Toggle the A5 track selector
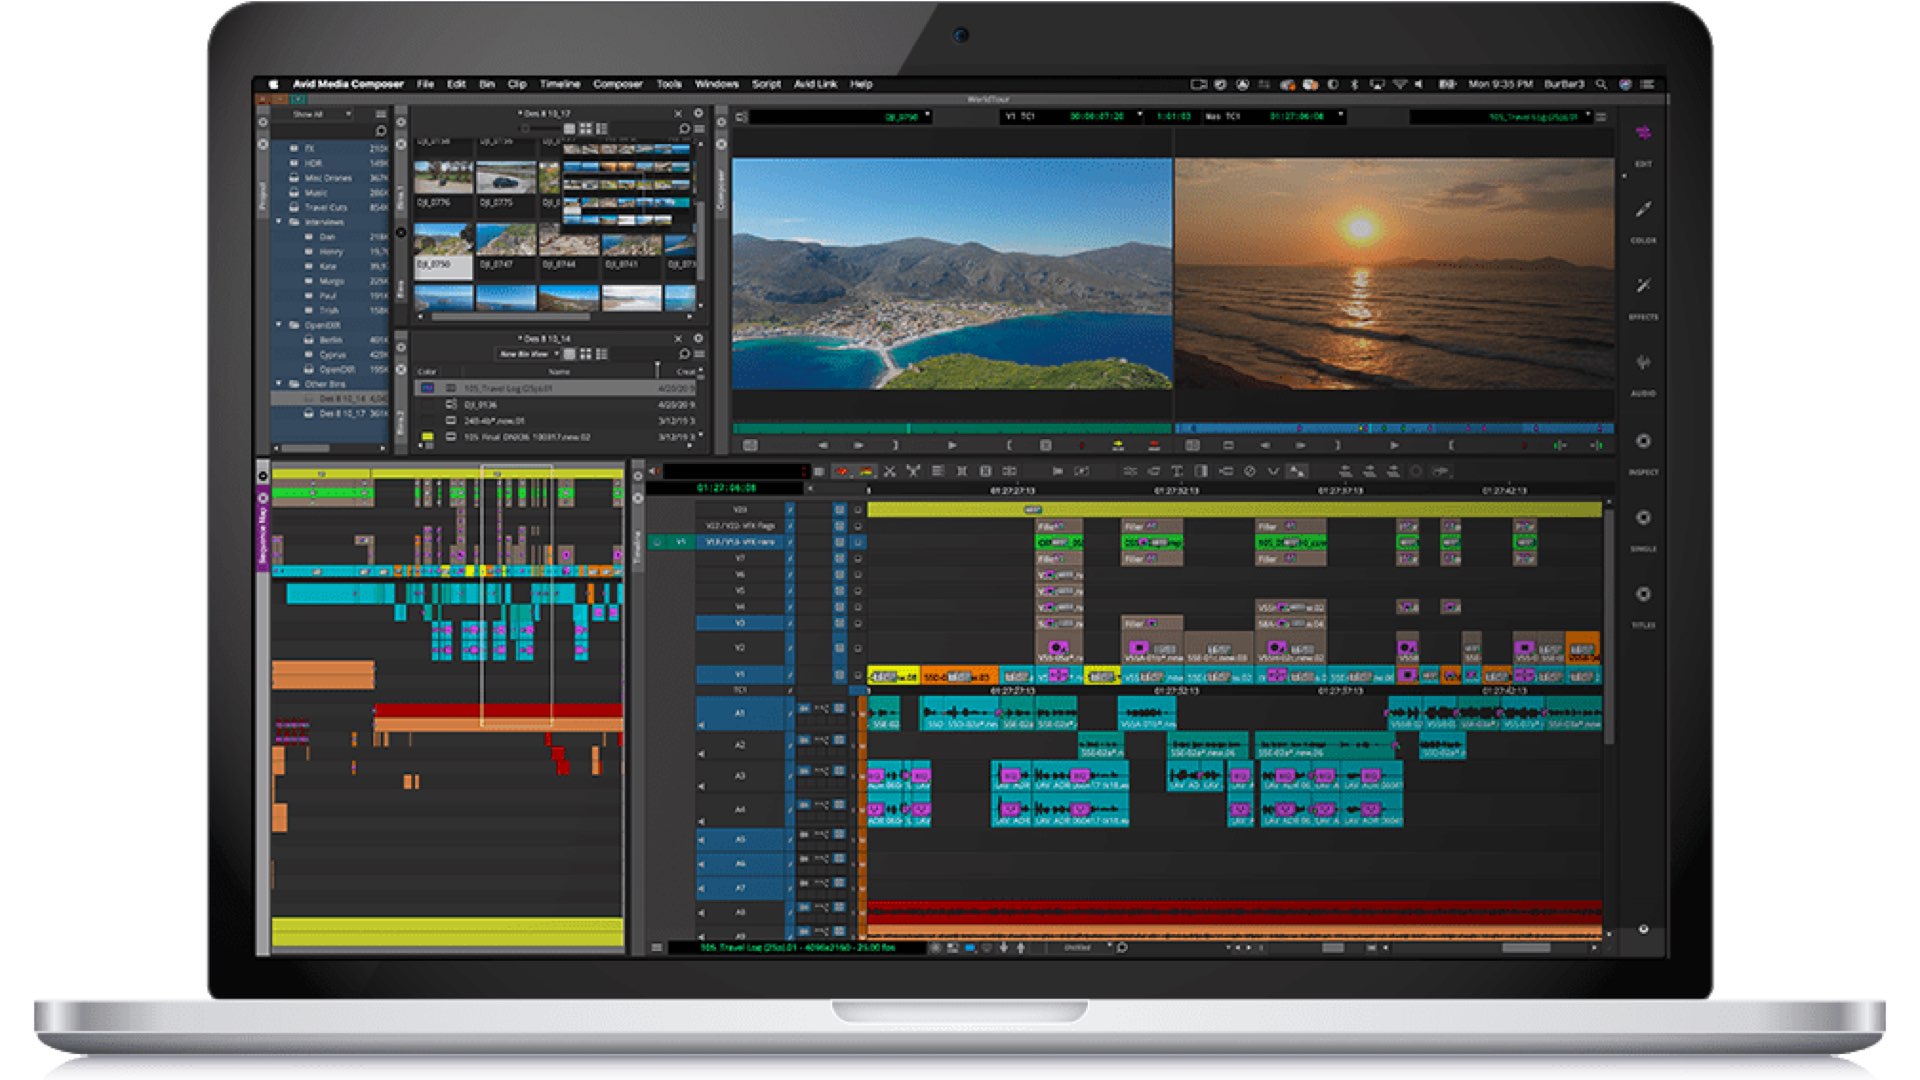Viewport: 1920px width, 1080px height. click(x=740, y=839)
